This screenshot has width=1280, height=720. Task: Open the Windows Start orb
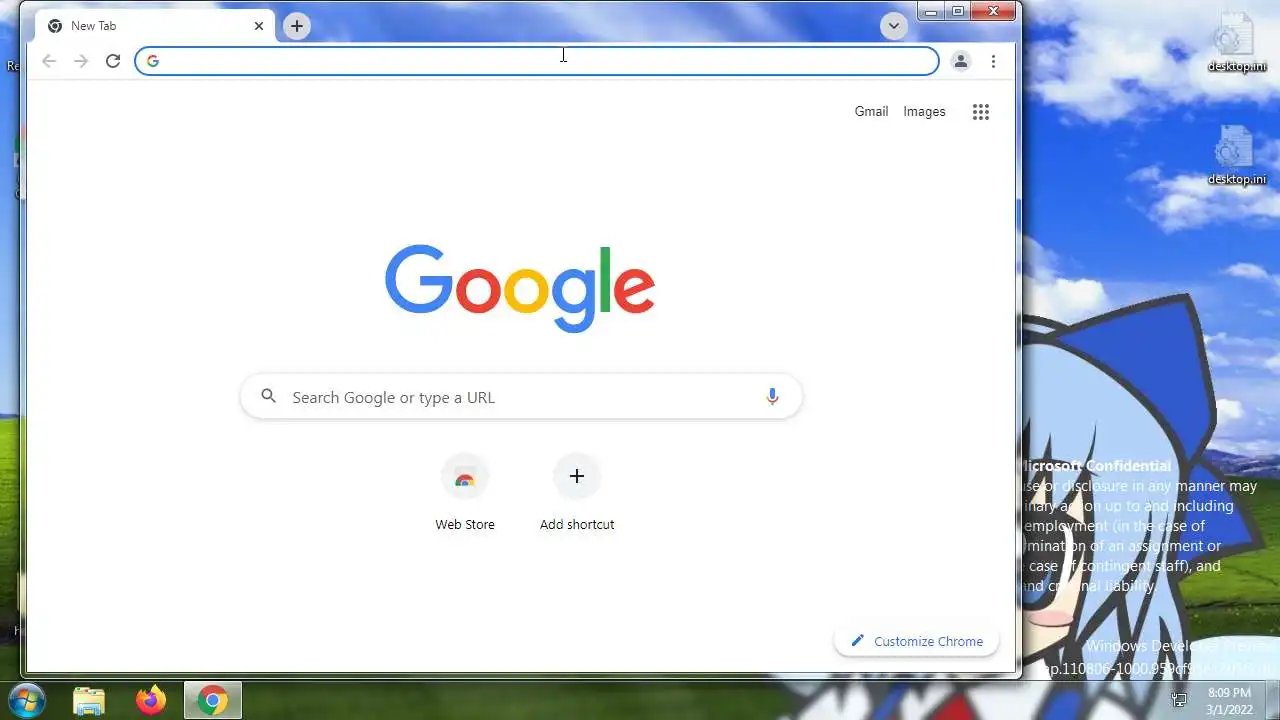(26, 700)
